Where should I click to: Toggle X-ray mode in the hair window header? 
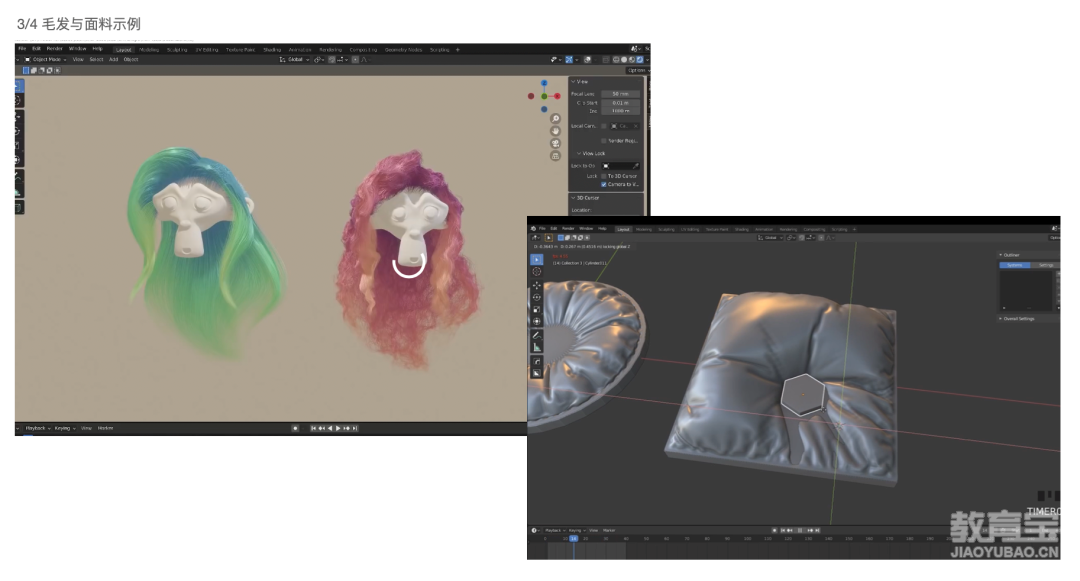[x=606, y=60]
